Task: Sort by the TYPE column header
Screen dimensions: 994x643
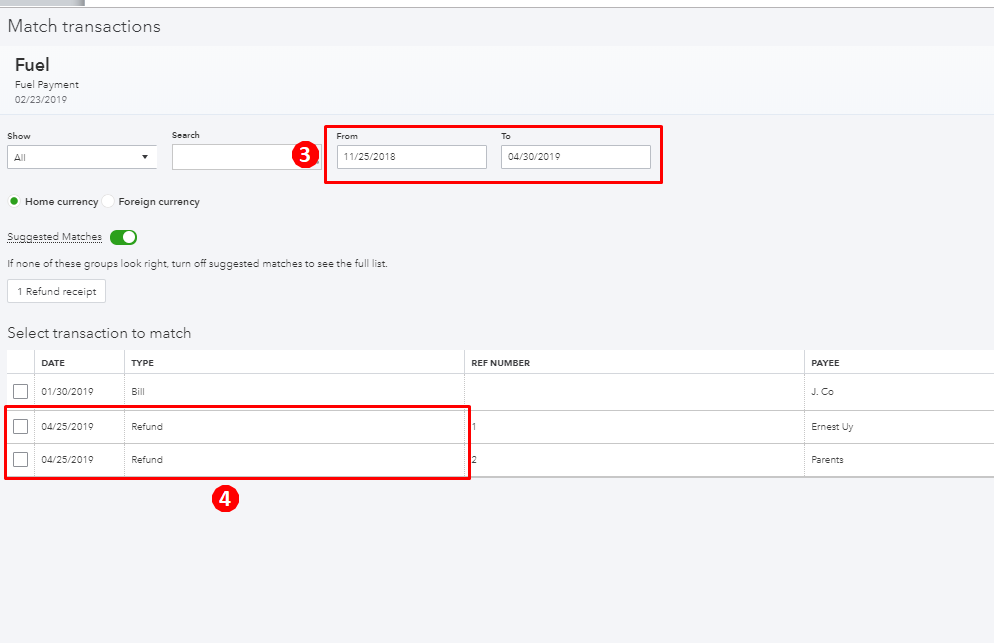Action: (143, 363)
